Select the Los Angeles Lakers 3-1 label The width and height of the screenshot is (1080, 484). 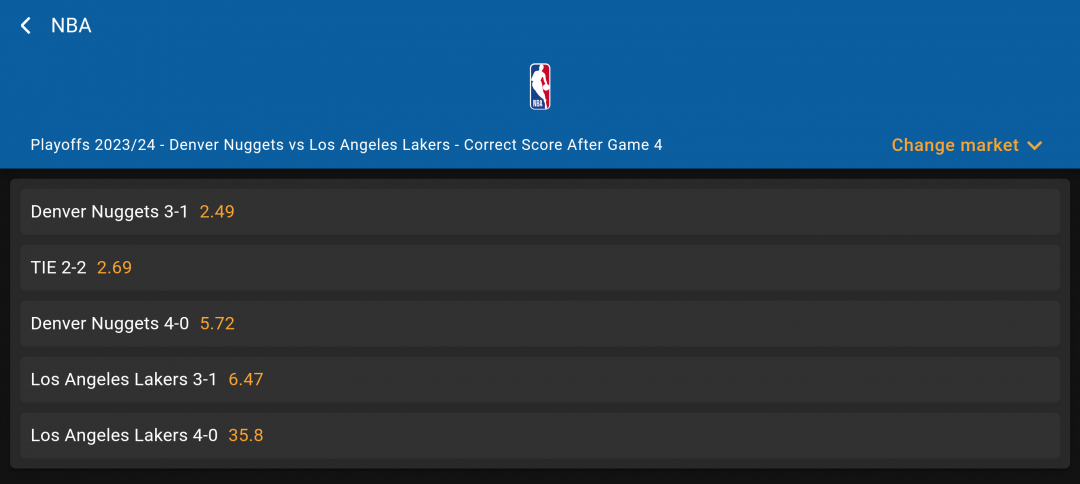click(124, 379)
